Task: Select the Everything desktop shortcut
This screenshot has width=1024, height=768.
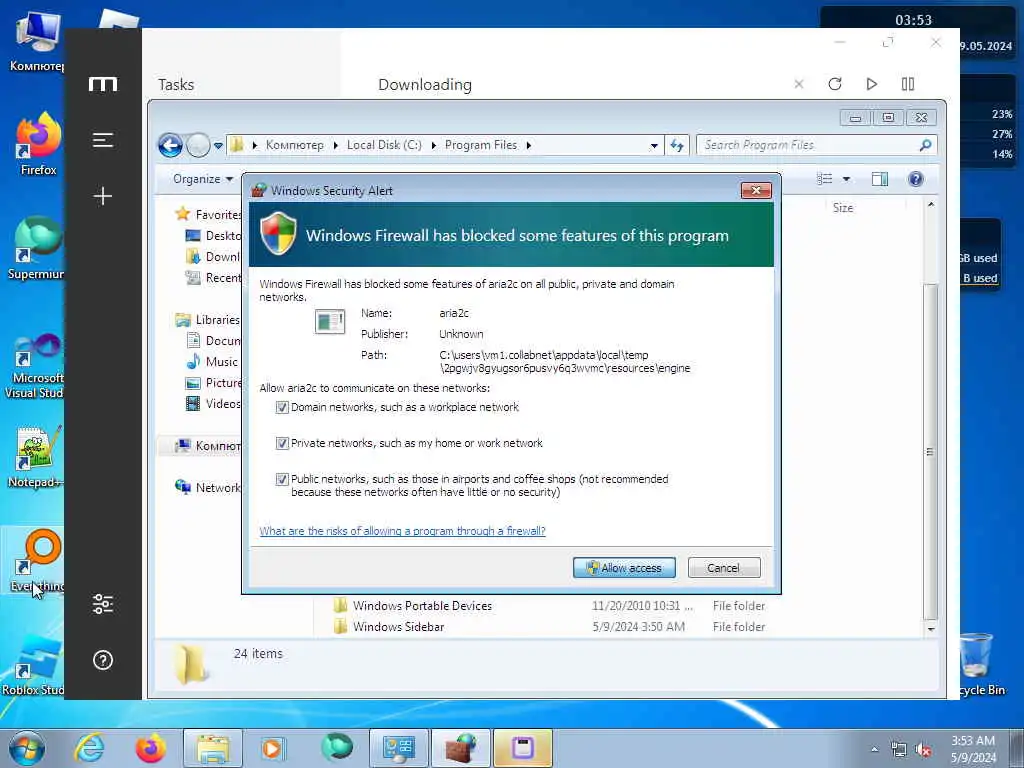Action: point(36,562)
